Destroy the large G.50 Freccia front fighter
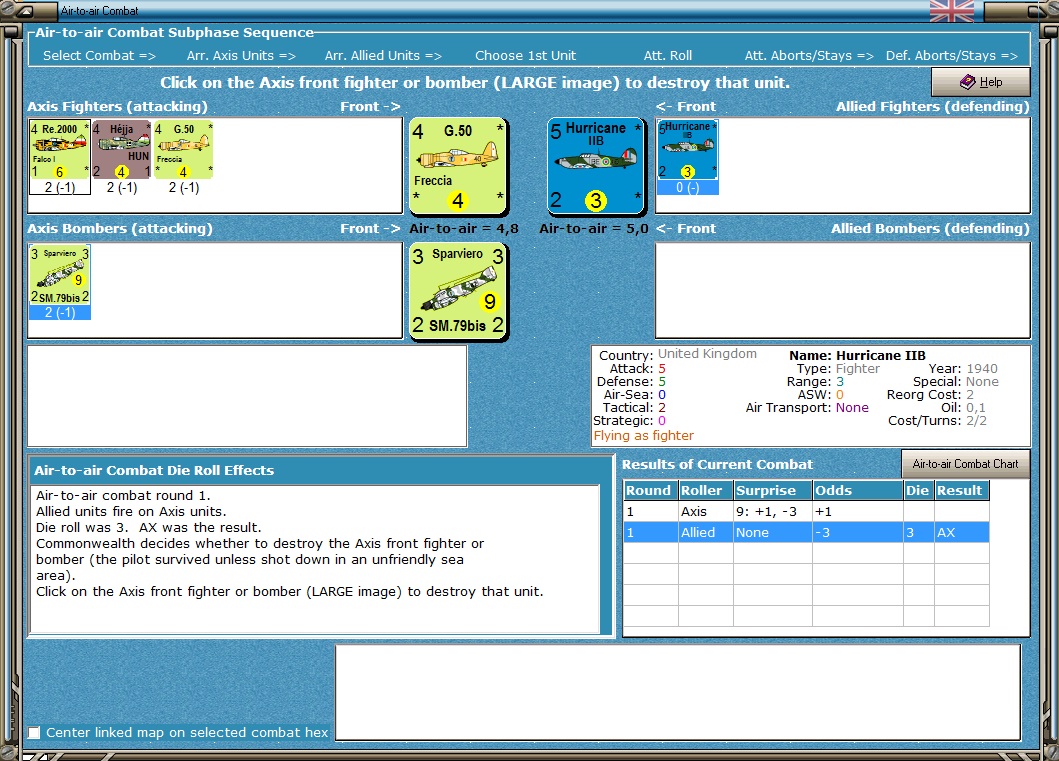The height and width of the screenshot is (761, 1059). (x=459, y=166)
